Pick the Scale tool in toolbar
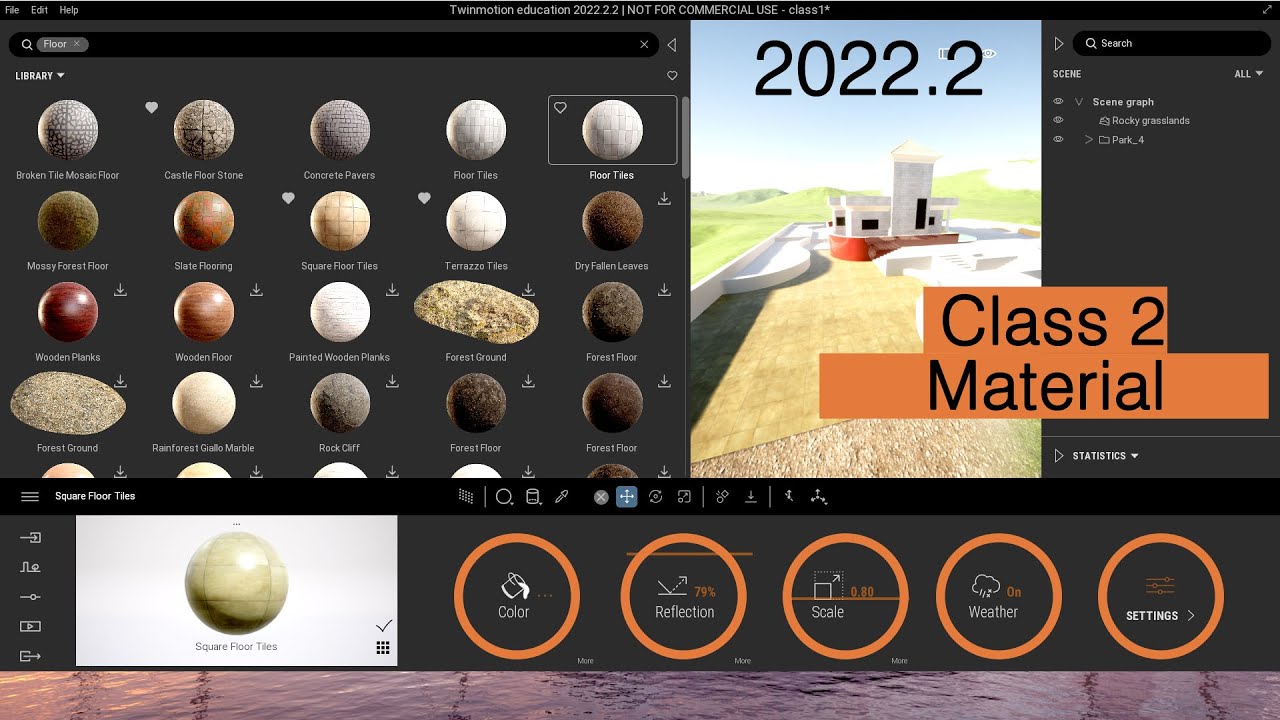 [x=684, y=497]
